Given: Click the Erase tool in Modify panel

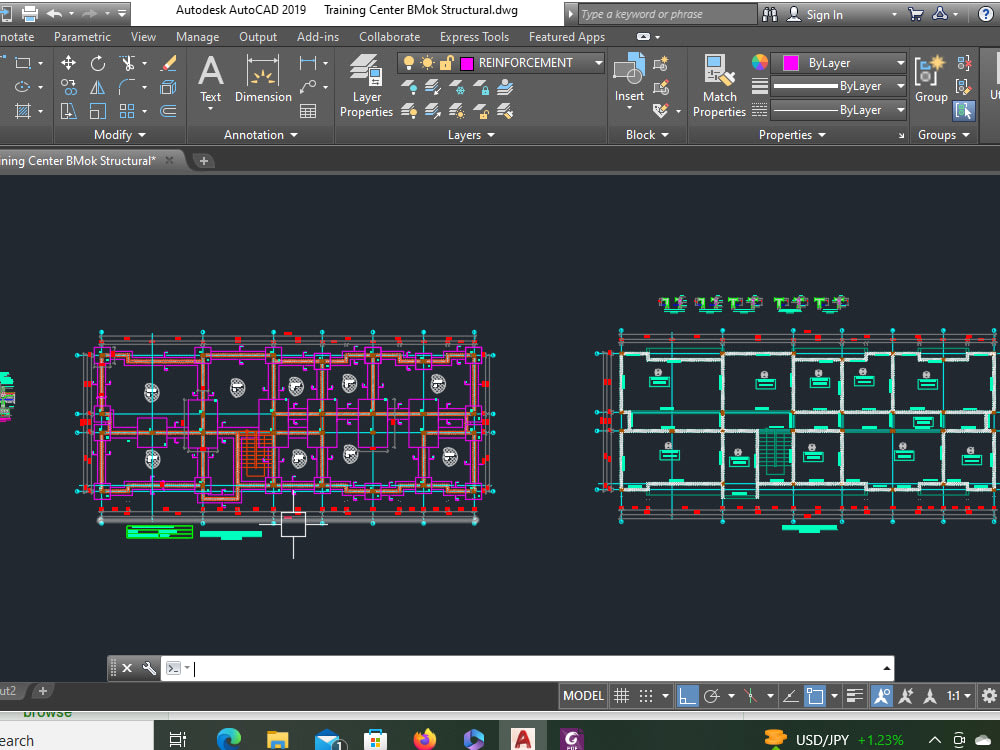Looking at the screenshot, I should (167, 63).
